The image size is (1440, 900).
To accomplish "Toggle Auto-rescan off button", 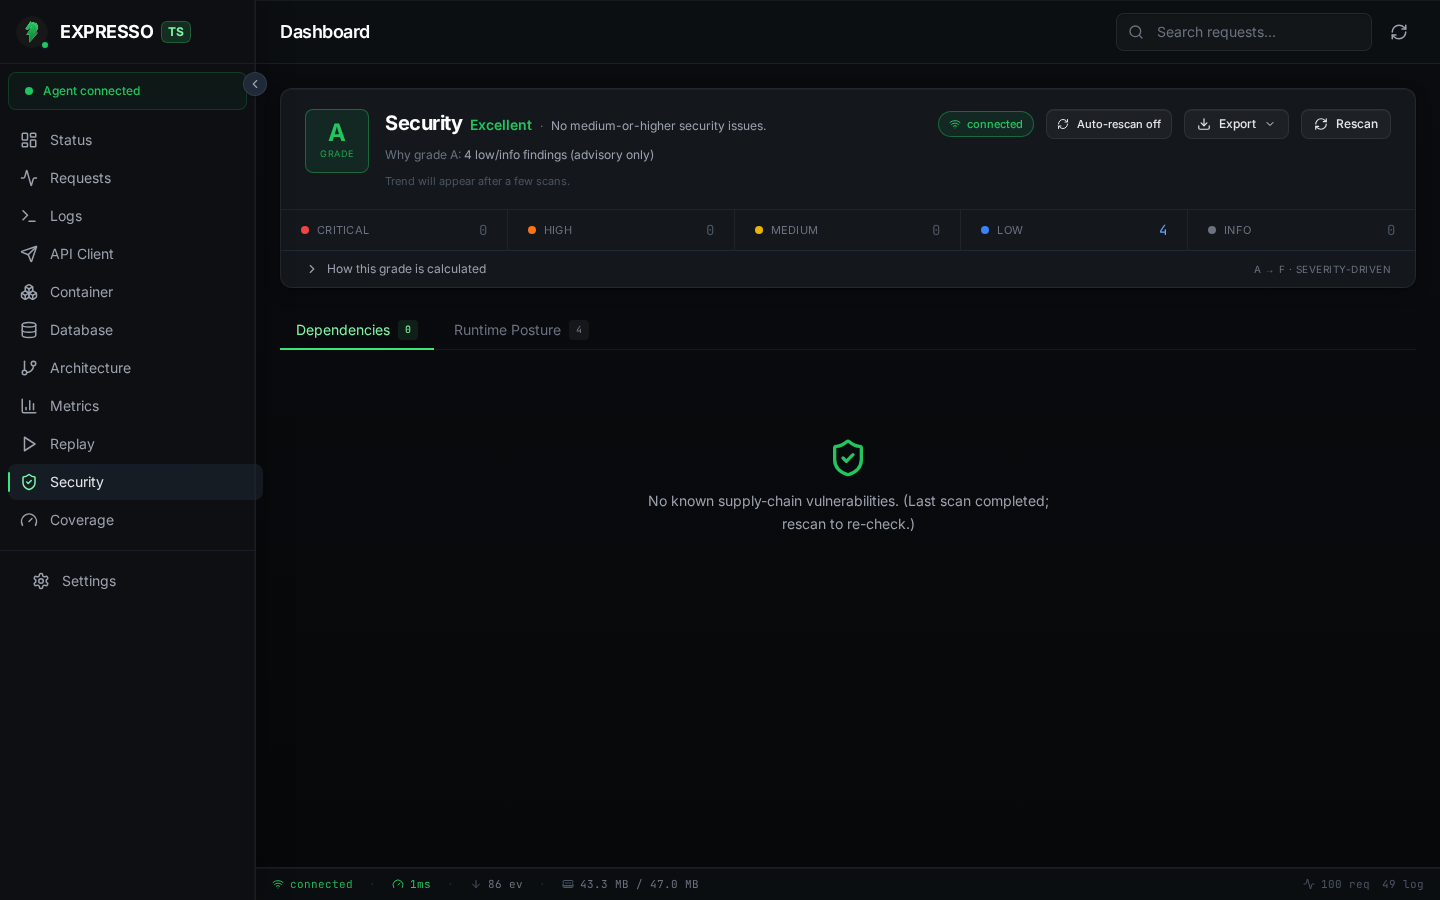I will pyautogui.click(x=1109, y=124).
